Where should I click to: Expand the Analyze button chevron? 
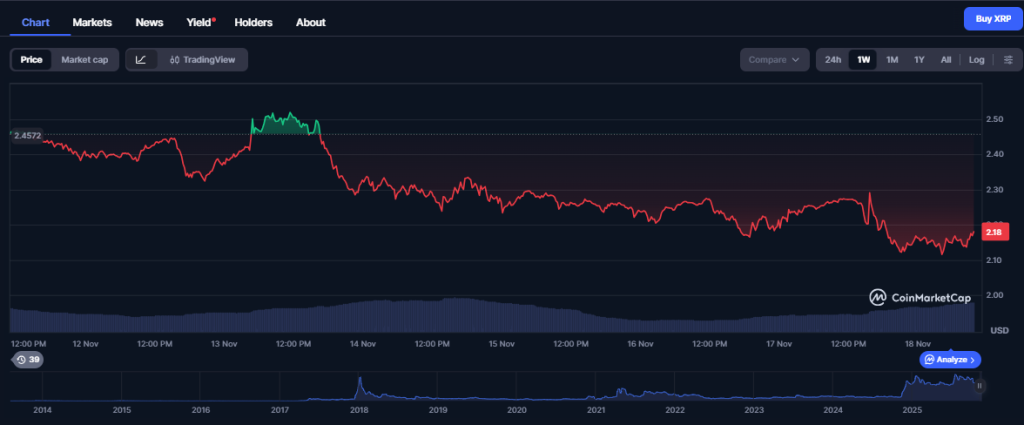click(973, 359)
